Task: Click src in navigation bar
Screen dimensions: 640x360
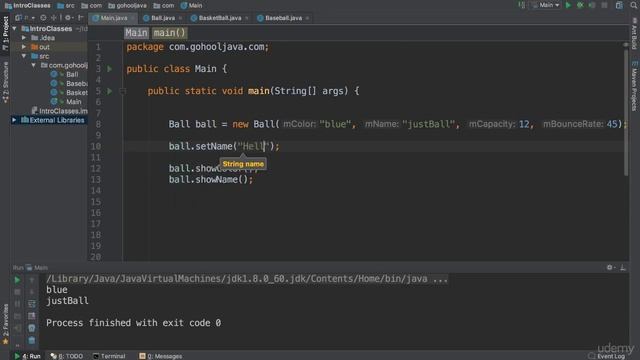Action: click(x=66, y=5)
